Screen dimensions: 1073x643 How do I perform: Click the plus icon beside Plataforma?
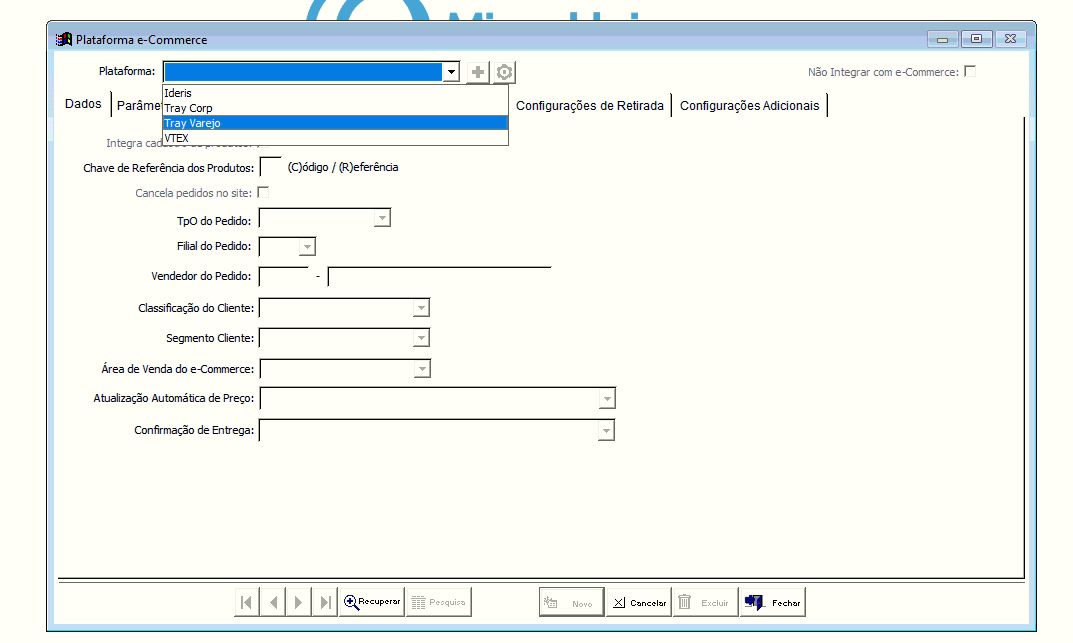click(x=479, y=72)
